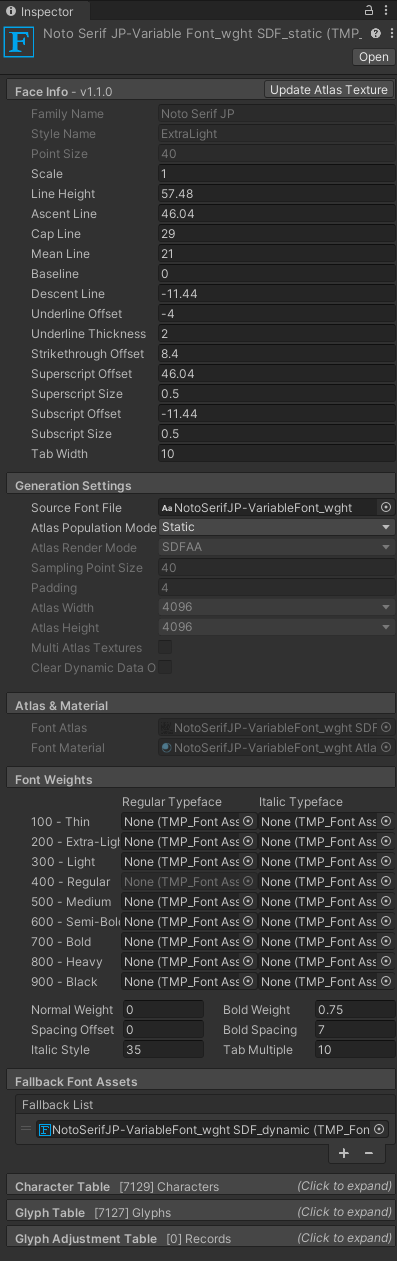The image size is (397, 1261).
Task: Add a fallback font with the plus button
Action: pos(344,1153)
